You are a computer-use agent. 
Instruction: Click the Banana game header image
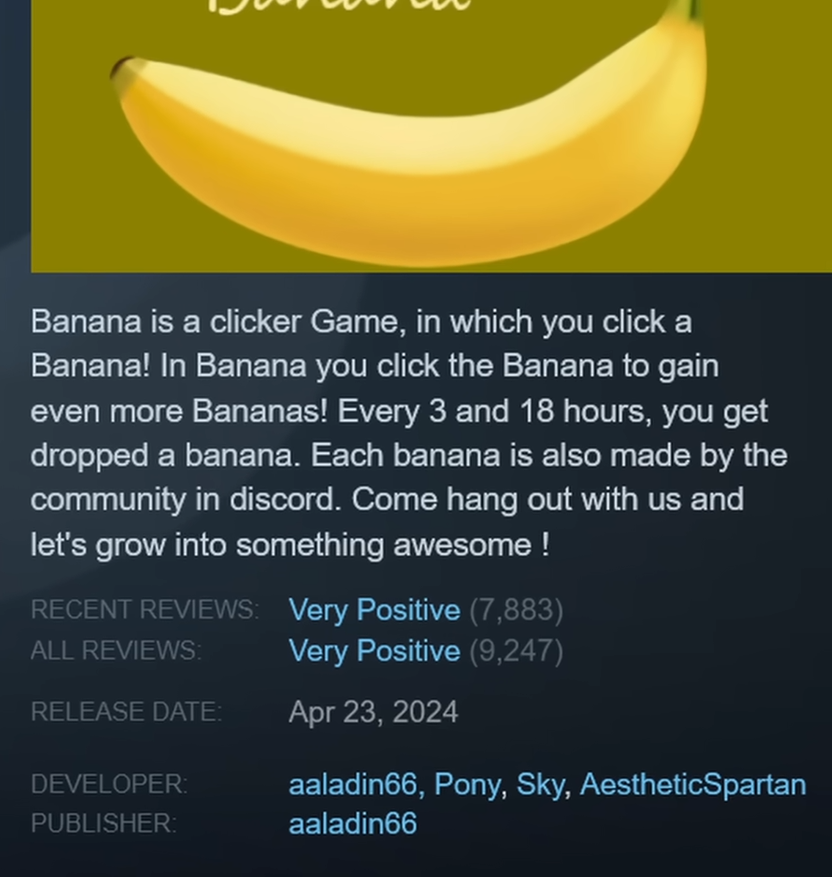pyautogui.click(x=431, y=136)
